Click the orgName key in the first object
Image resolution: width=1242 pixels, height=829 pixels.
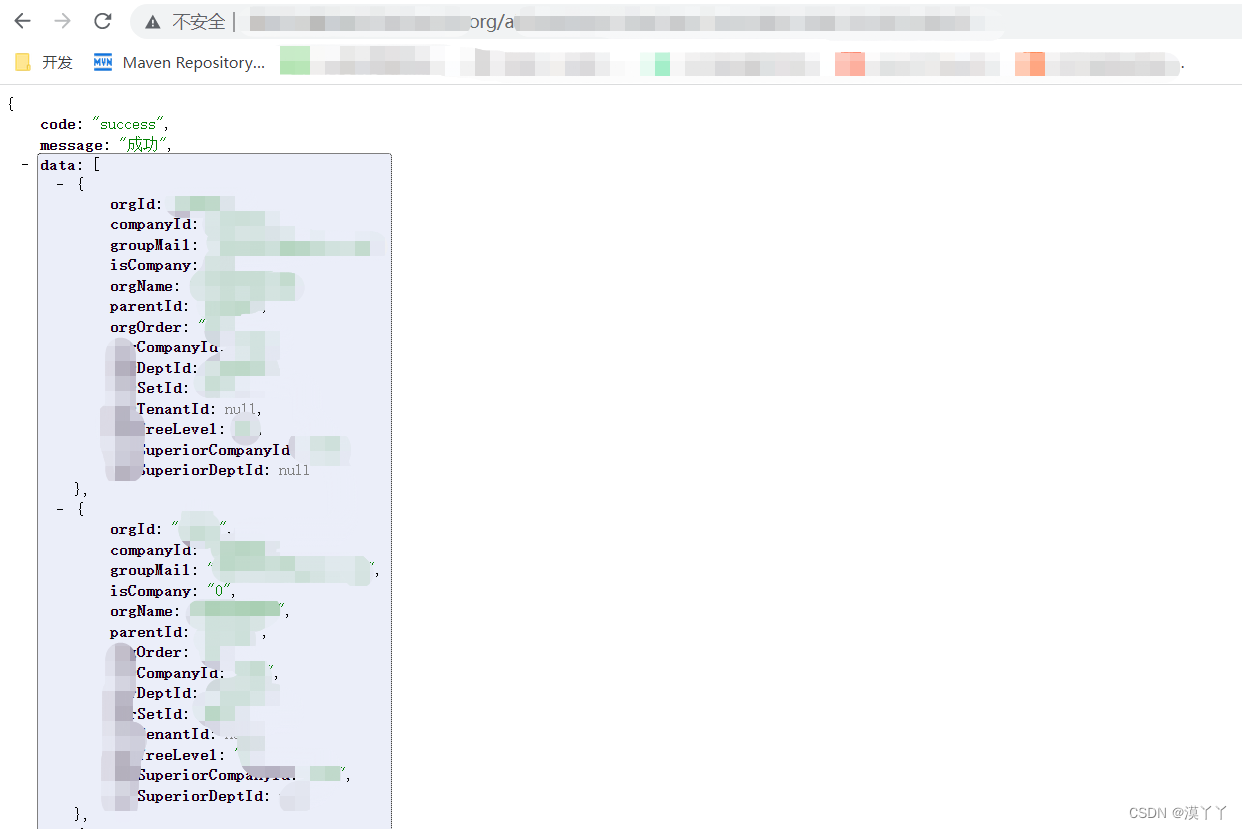(x=145, y=286)
